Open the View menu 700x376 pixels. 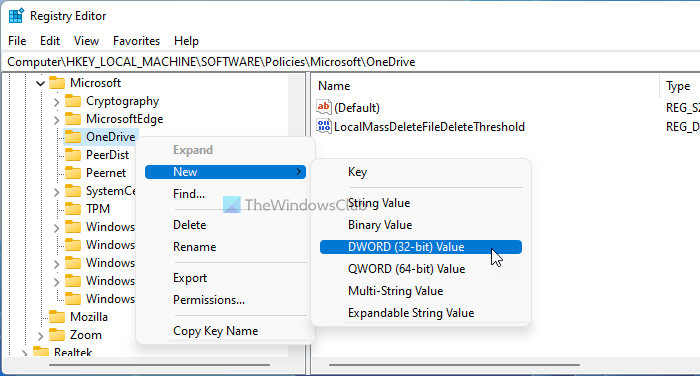[x=86, y=41]
